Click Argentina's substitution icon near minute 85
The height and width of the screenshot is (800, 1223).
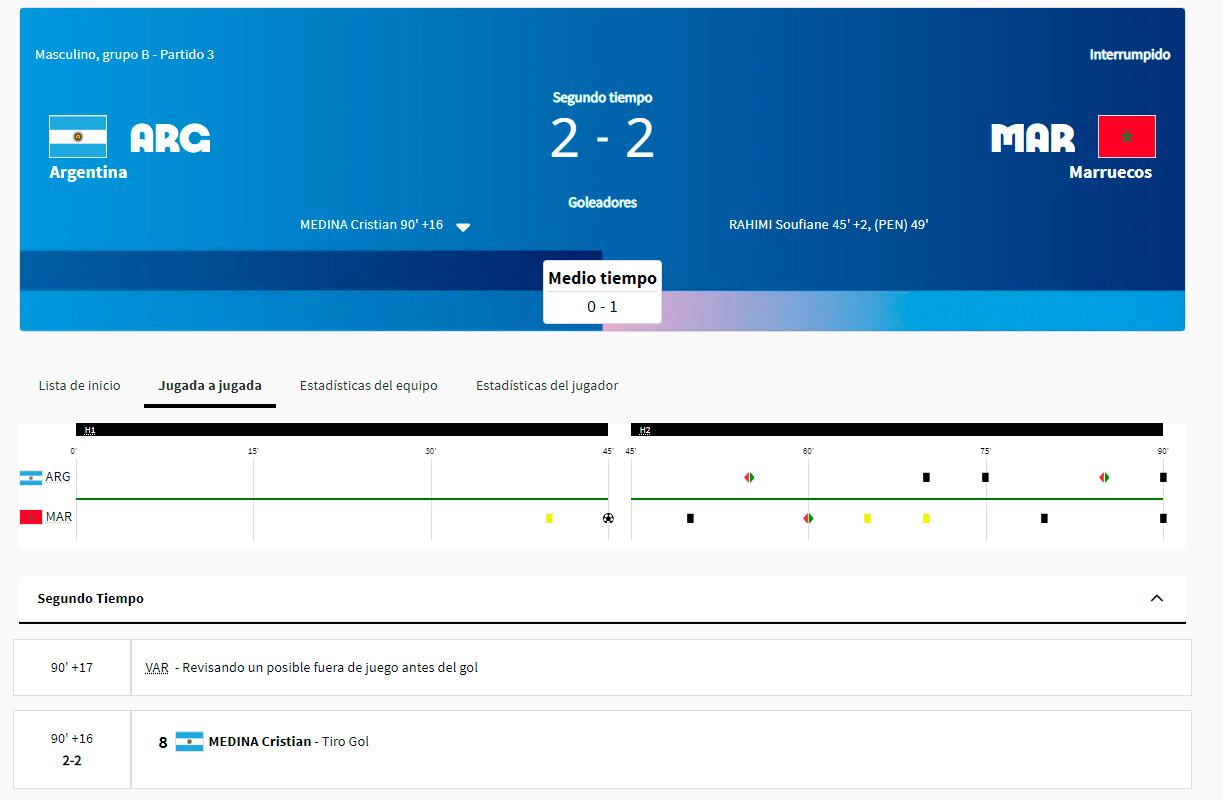[x=1104, y=477]
